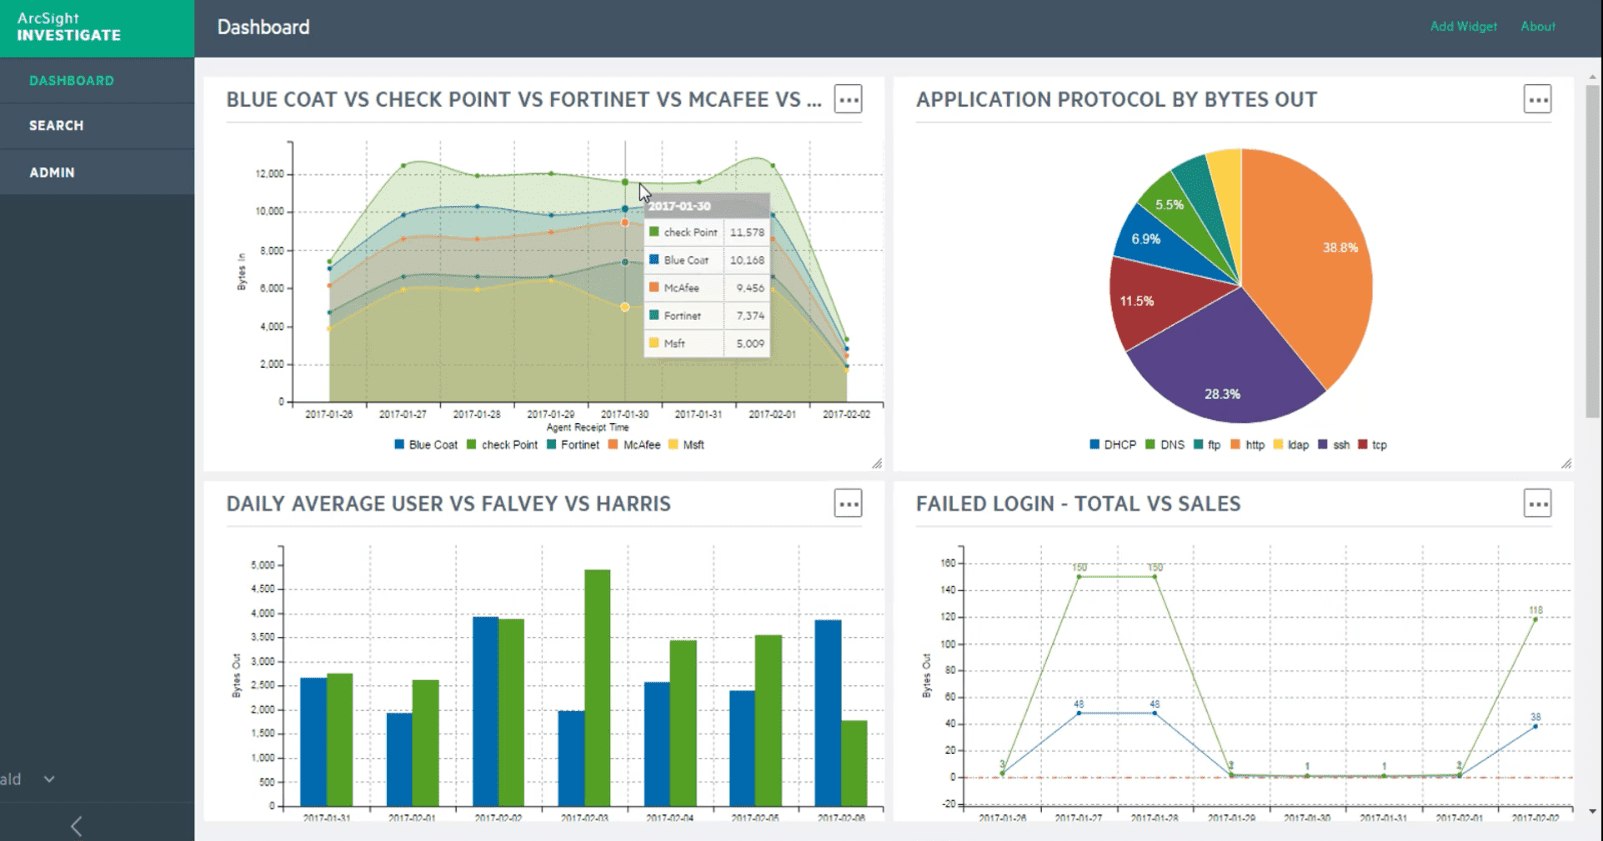Click the McAfee 9,456 tooltip row

[x=707, y=288]
